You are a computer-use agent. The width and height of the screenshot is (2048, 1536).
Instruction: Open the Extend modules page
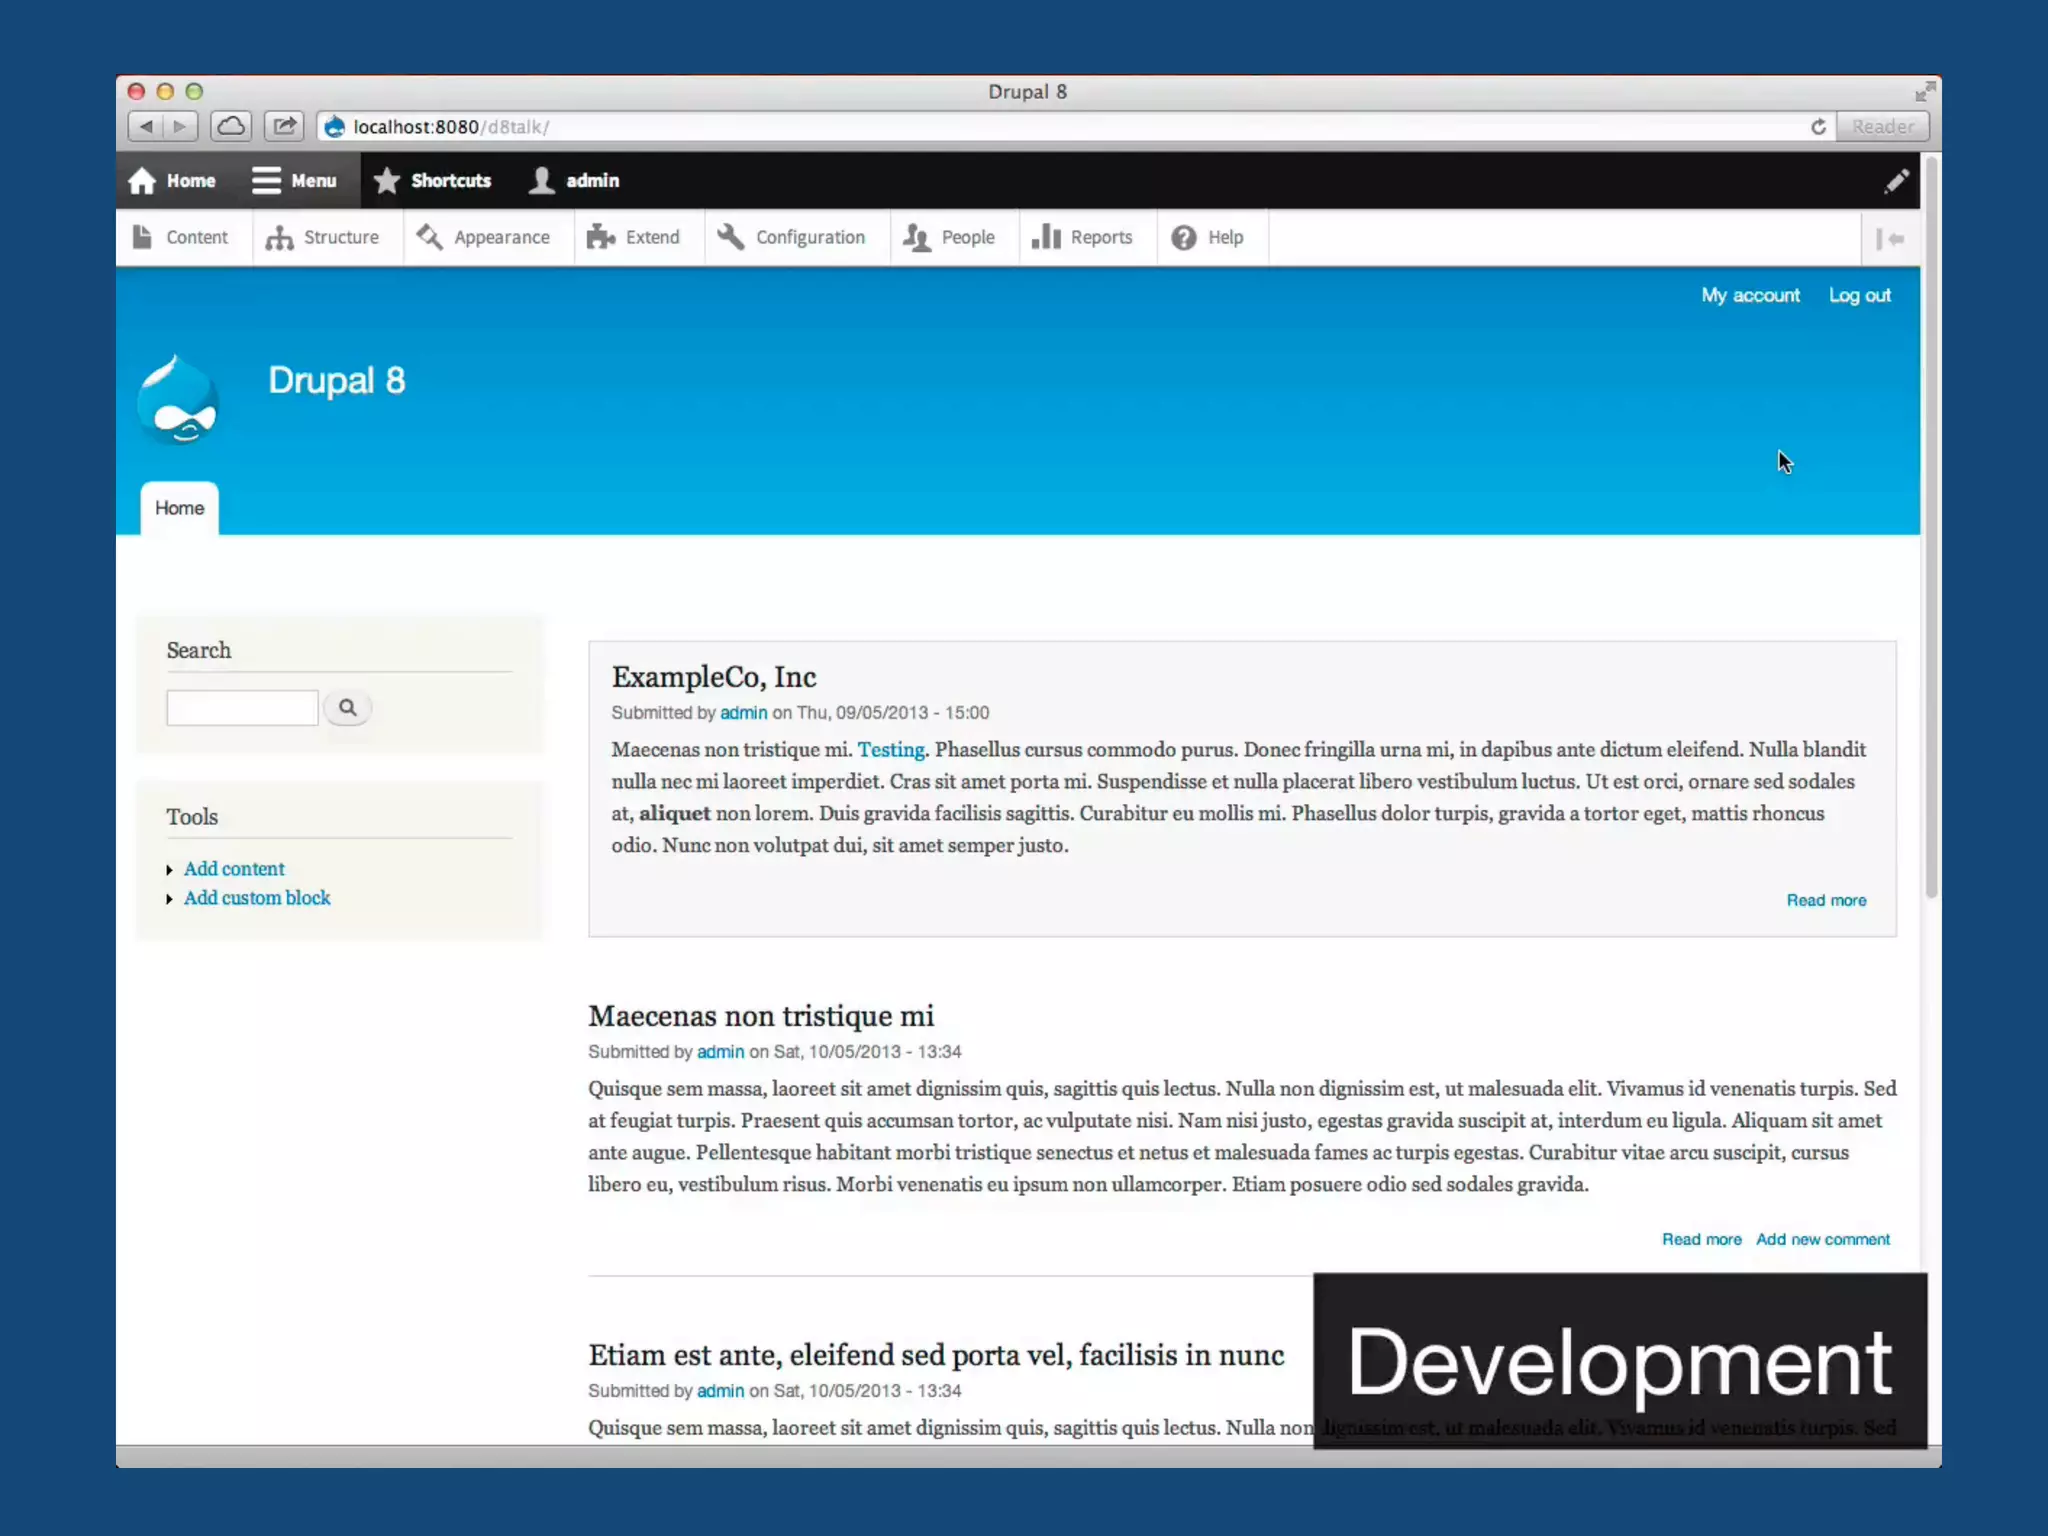pyautogui.click(x=634, y=238)
